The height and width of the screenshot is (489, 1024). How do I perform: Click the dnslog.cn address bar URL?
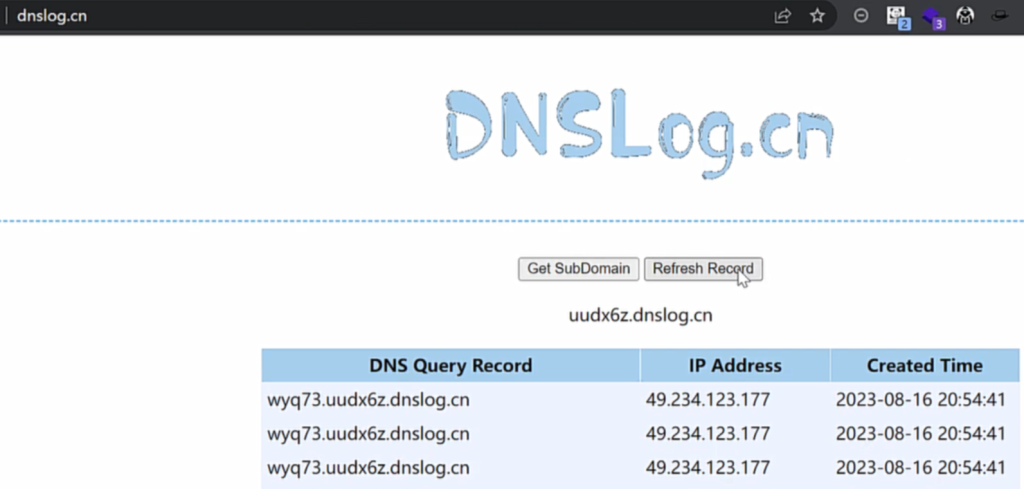point(52,16)
